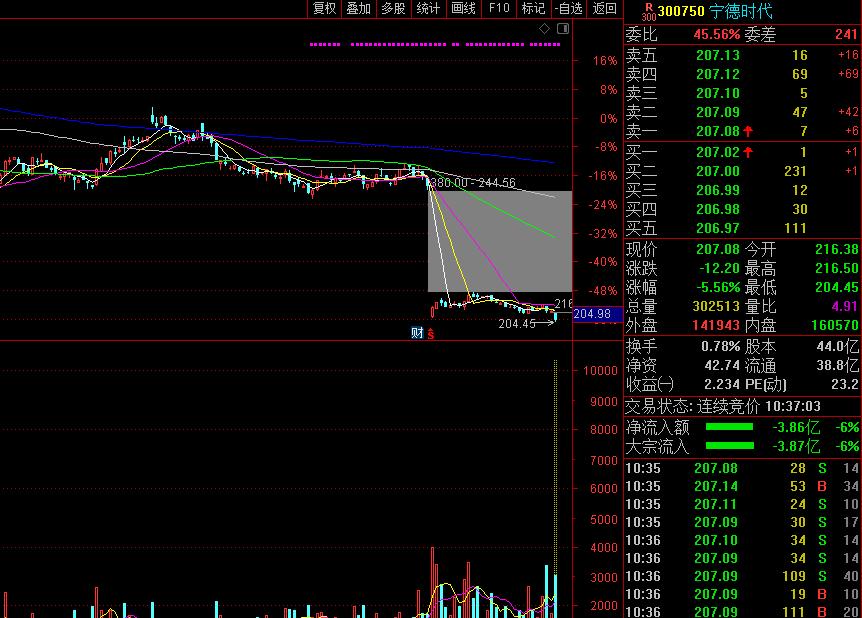Select 卖一 price 207.08

(717, 131)
